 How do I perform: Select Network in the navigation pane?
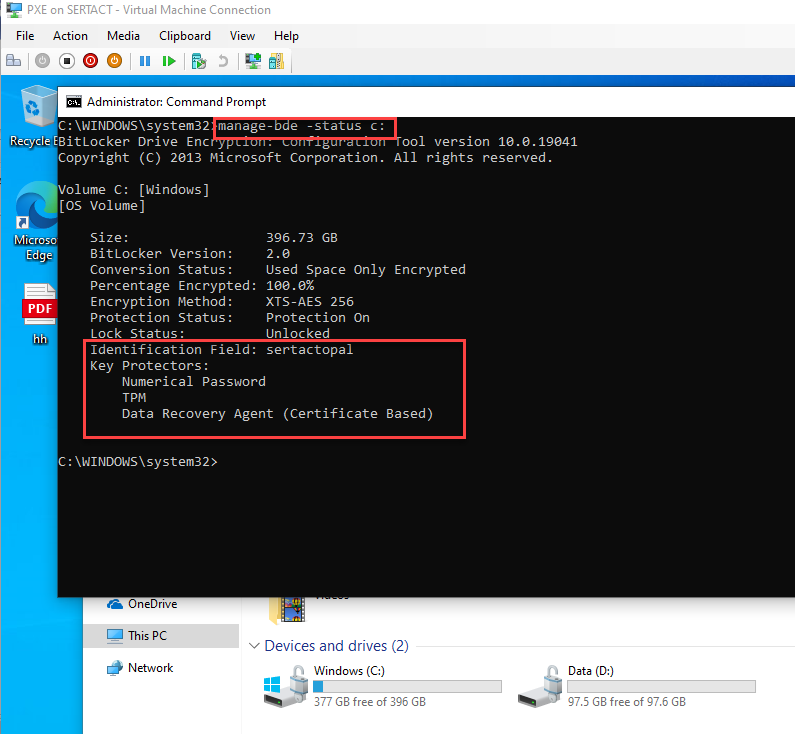150,668
